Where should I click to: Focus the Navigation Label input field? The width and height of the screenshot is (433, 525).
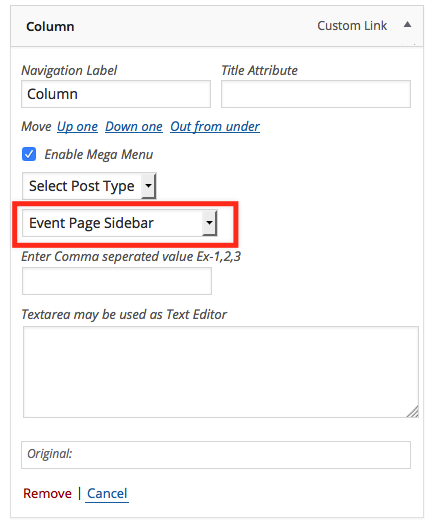point(116,94)
